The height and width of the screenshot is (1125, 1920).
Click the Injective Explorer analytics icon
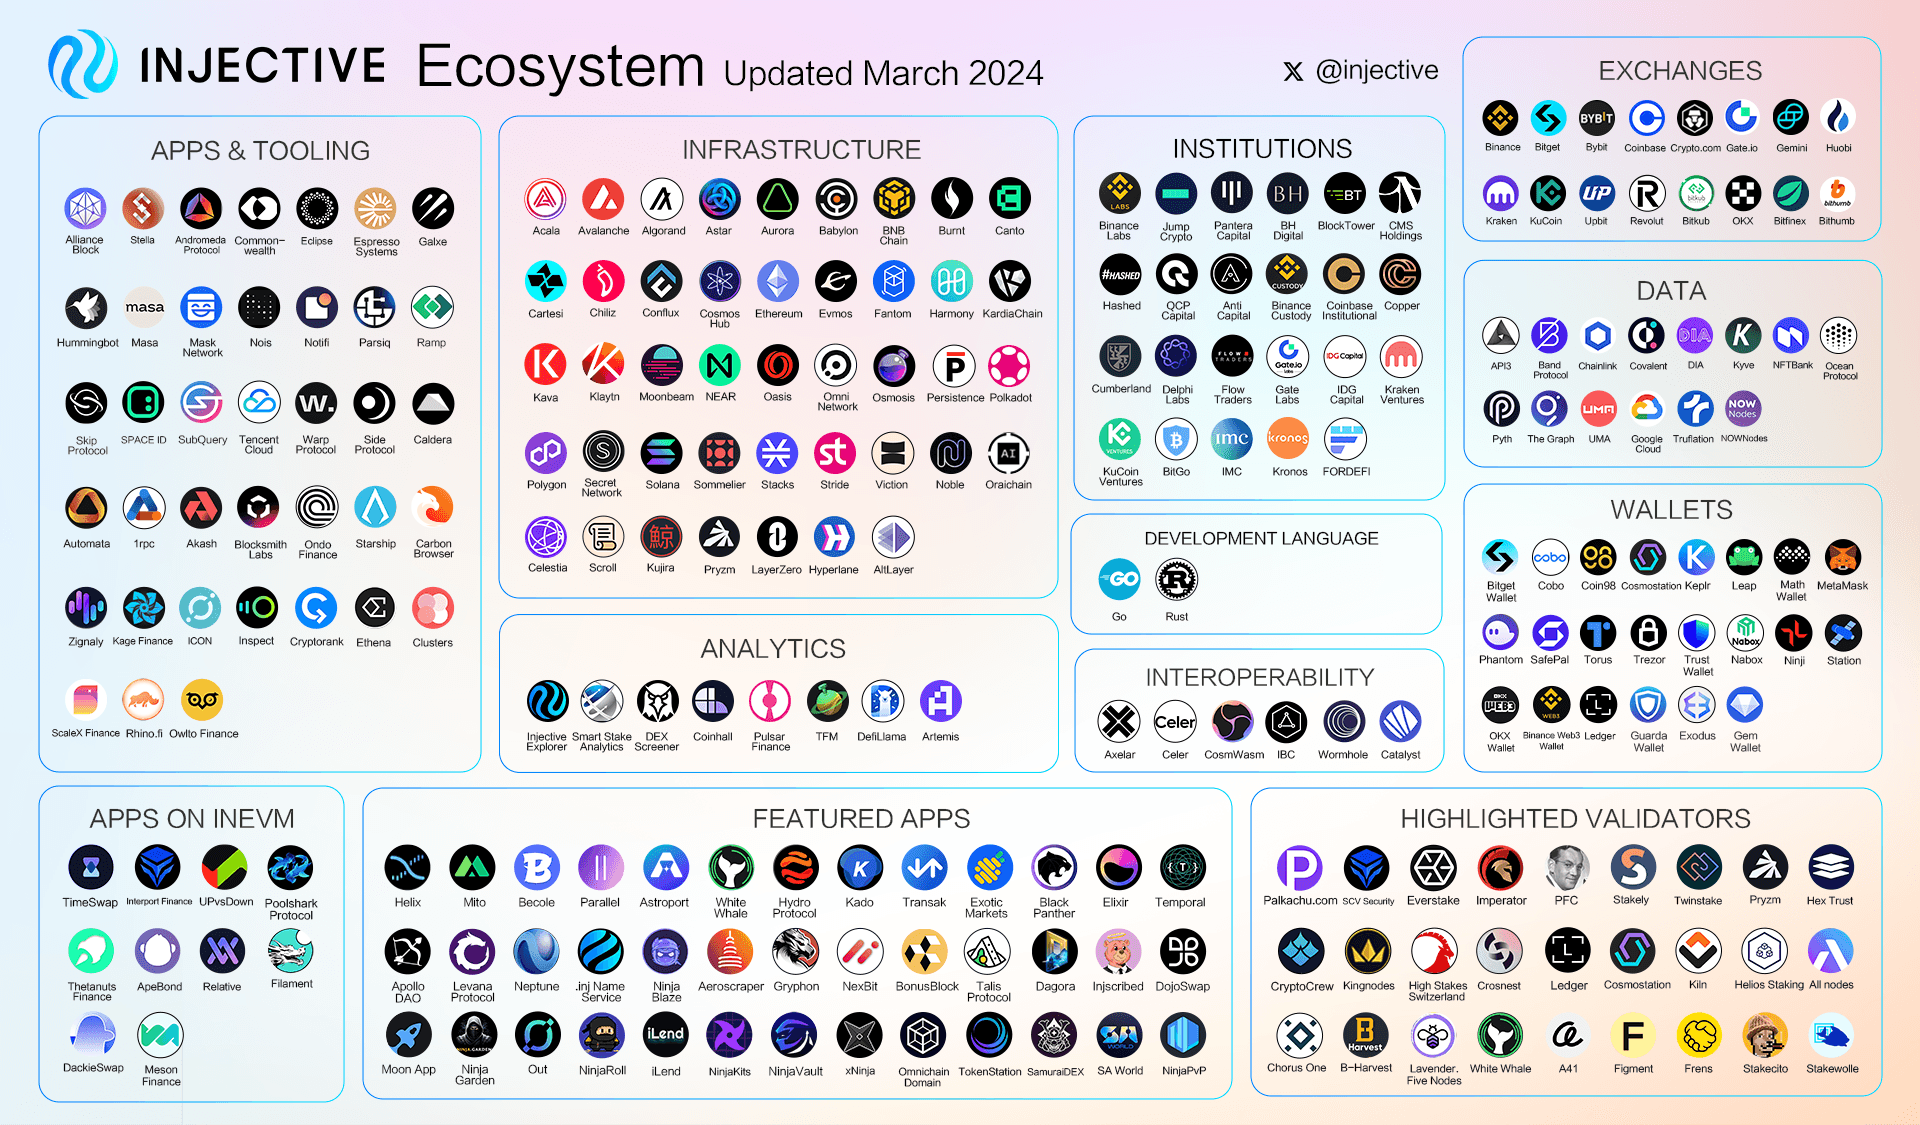[x=547, y=701]
